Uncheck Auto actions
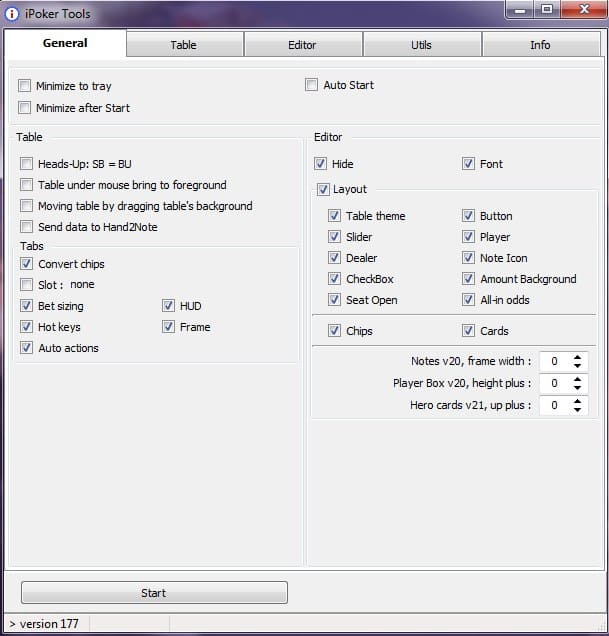Viewport: 609px width, 636px height. click(x=26, y=348)
